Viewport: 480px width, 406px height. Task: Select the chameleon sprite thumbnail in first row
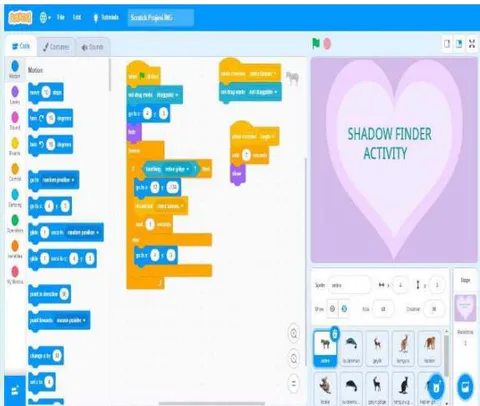click(x=351, y=348)
